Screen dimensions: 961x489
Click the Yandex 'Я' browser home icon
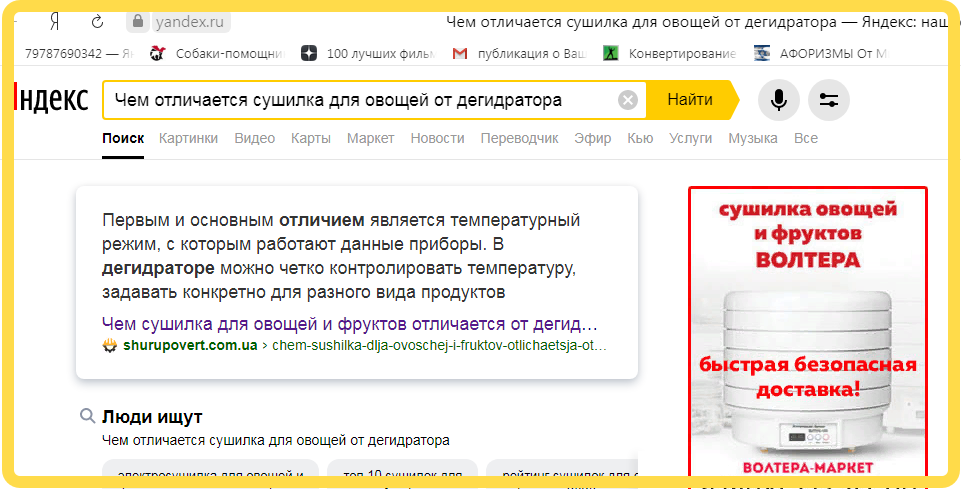54,23
